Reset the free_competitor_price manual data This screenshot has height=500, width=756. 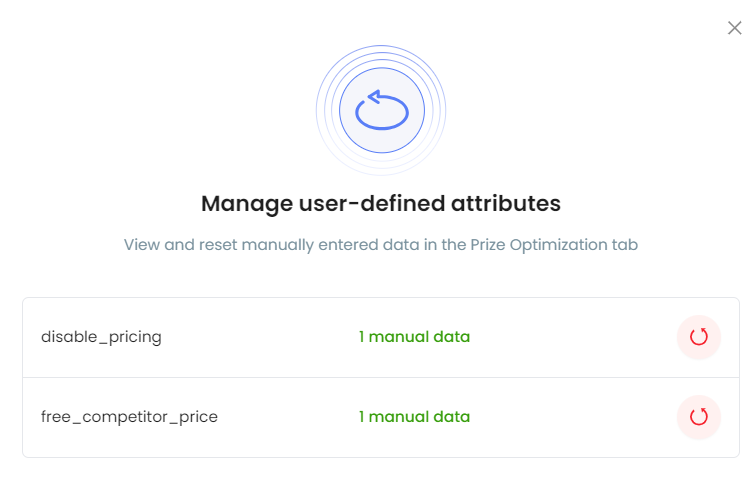[699, 417]
